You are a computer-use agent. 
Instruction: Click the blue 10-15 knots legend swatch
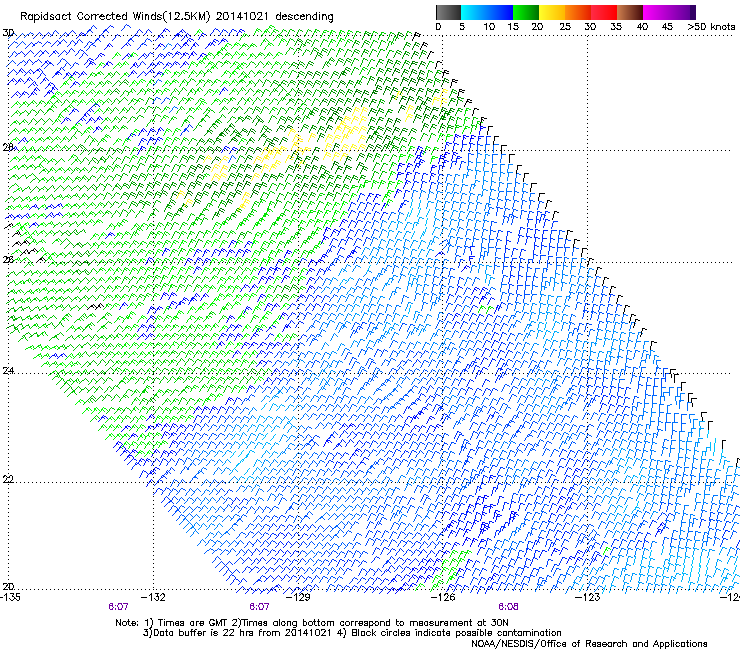point(500,12)
